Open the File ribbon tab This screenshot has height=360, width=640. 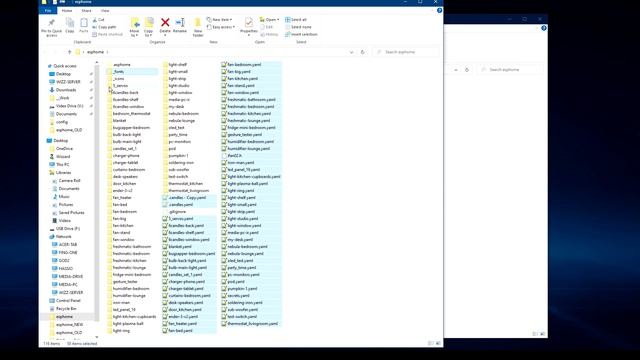click(x=48, y=11)
